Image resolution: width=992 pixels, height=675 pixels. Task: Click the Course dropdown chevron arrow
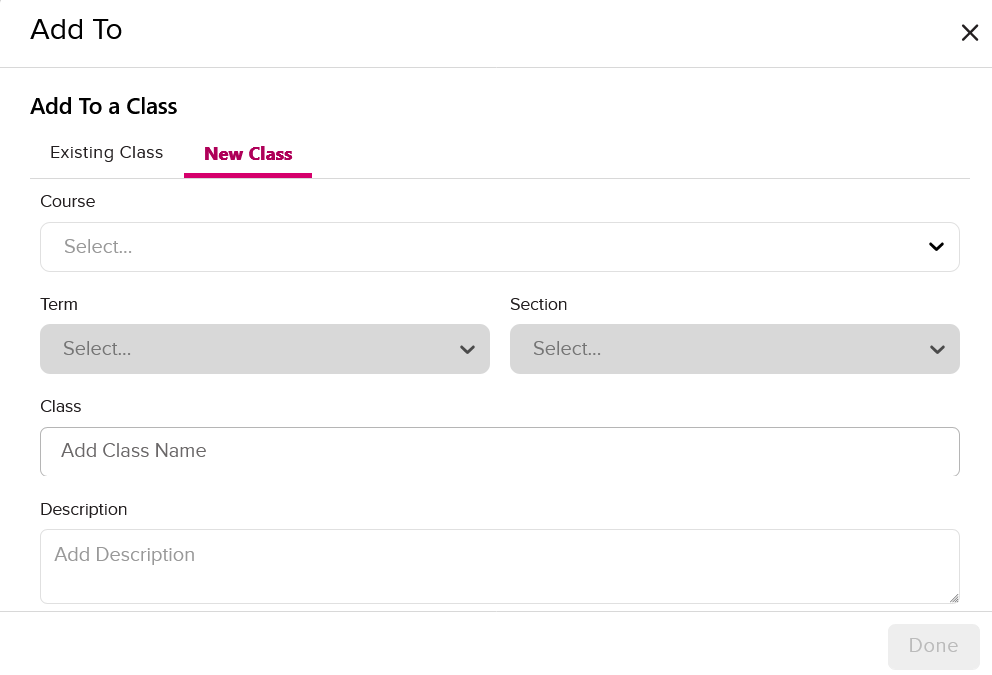[x=936, y=247]
